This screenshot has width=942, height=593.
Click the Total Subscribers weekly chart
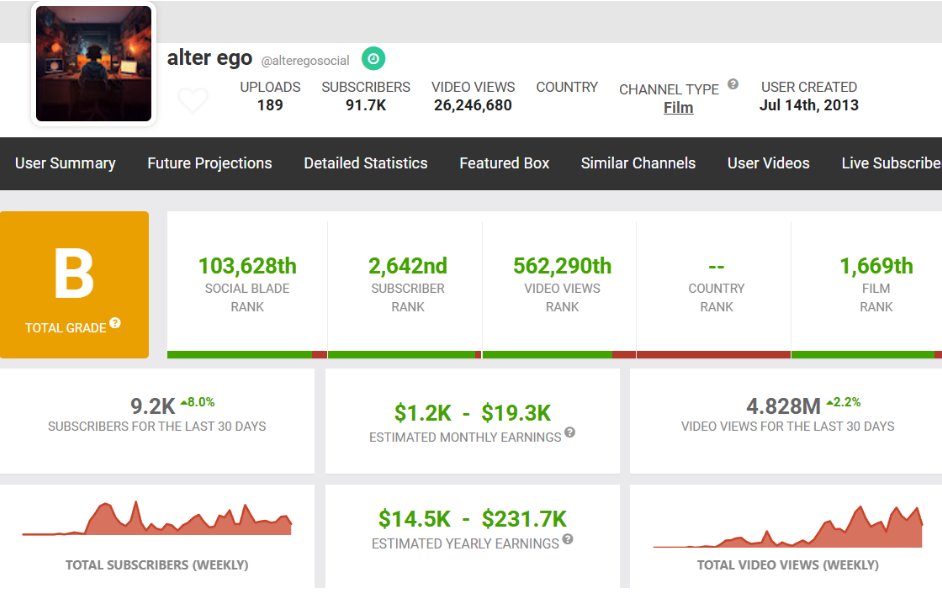tap(157, 518)
